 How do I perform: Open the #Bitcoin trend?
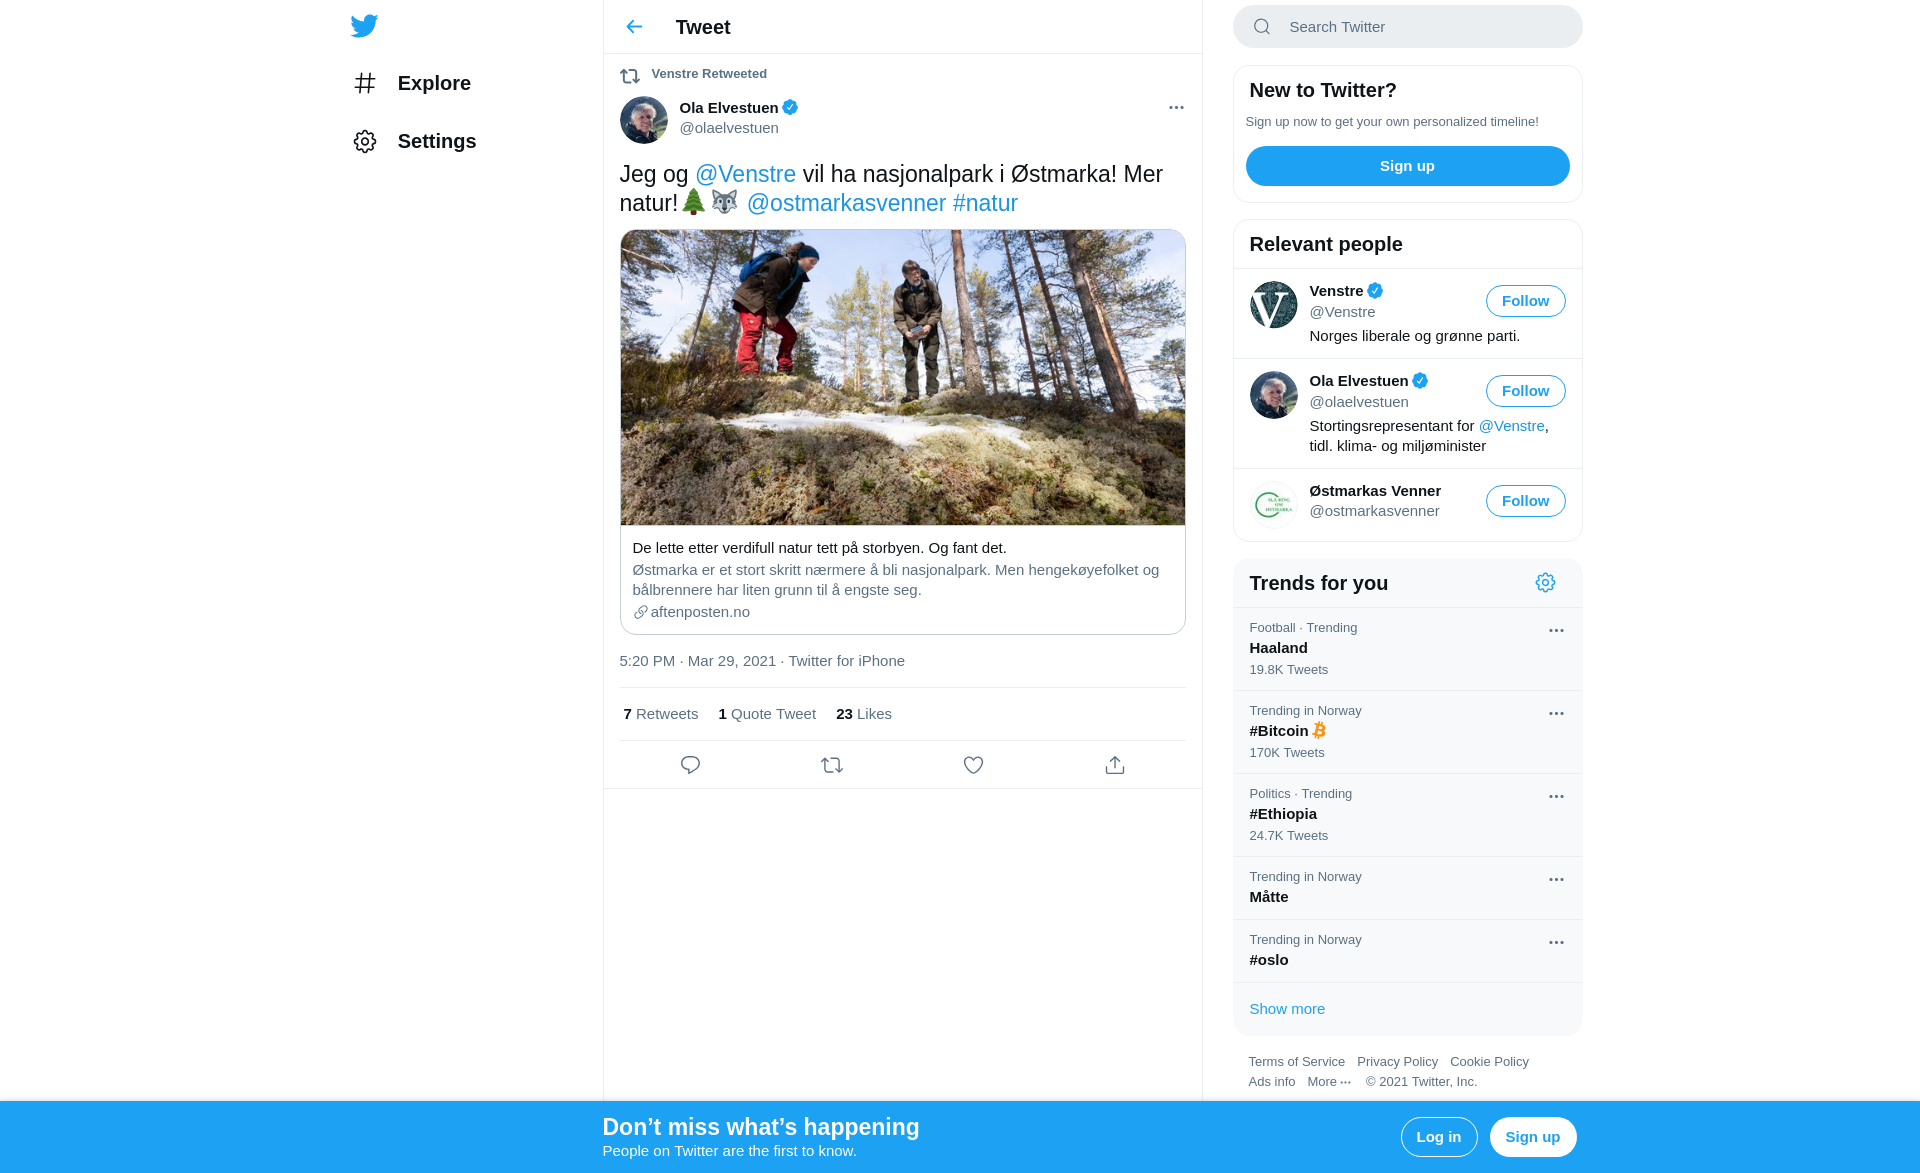pos(1408,732)
